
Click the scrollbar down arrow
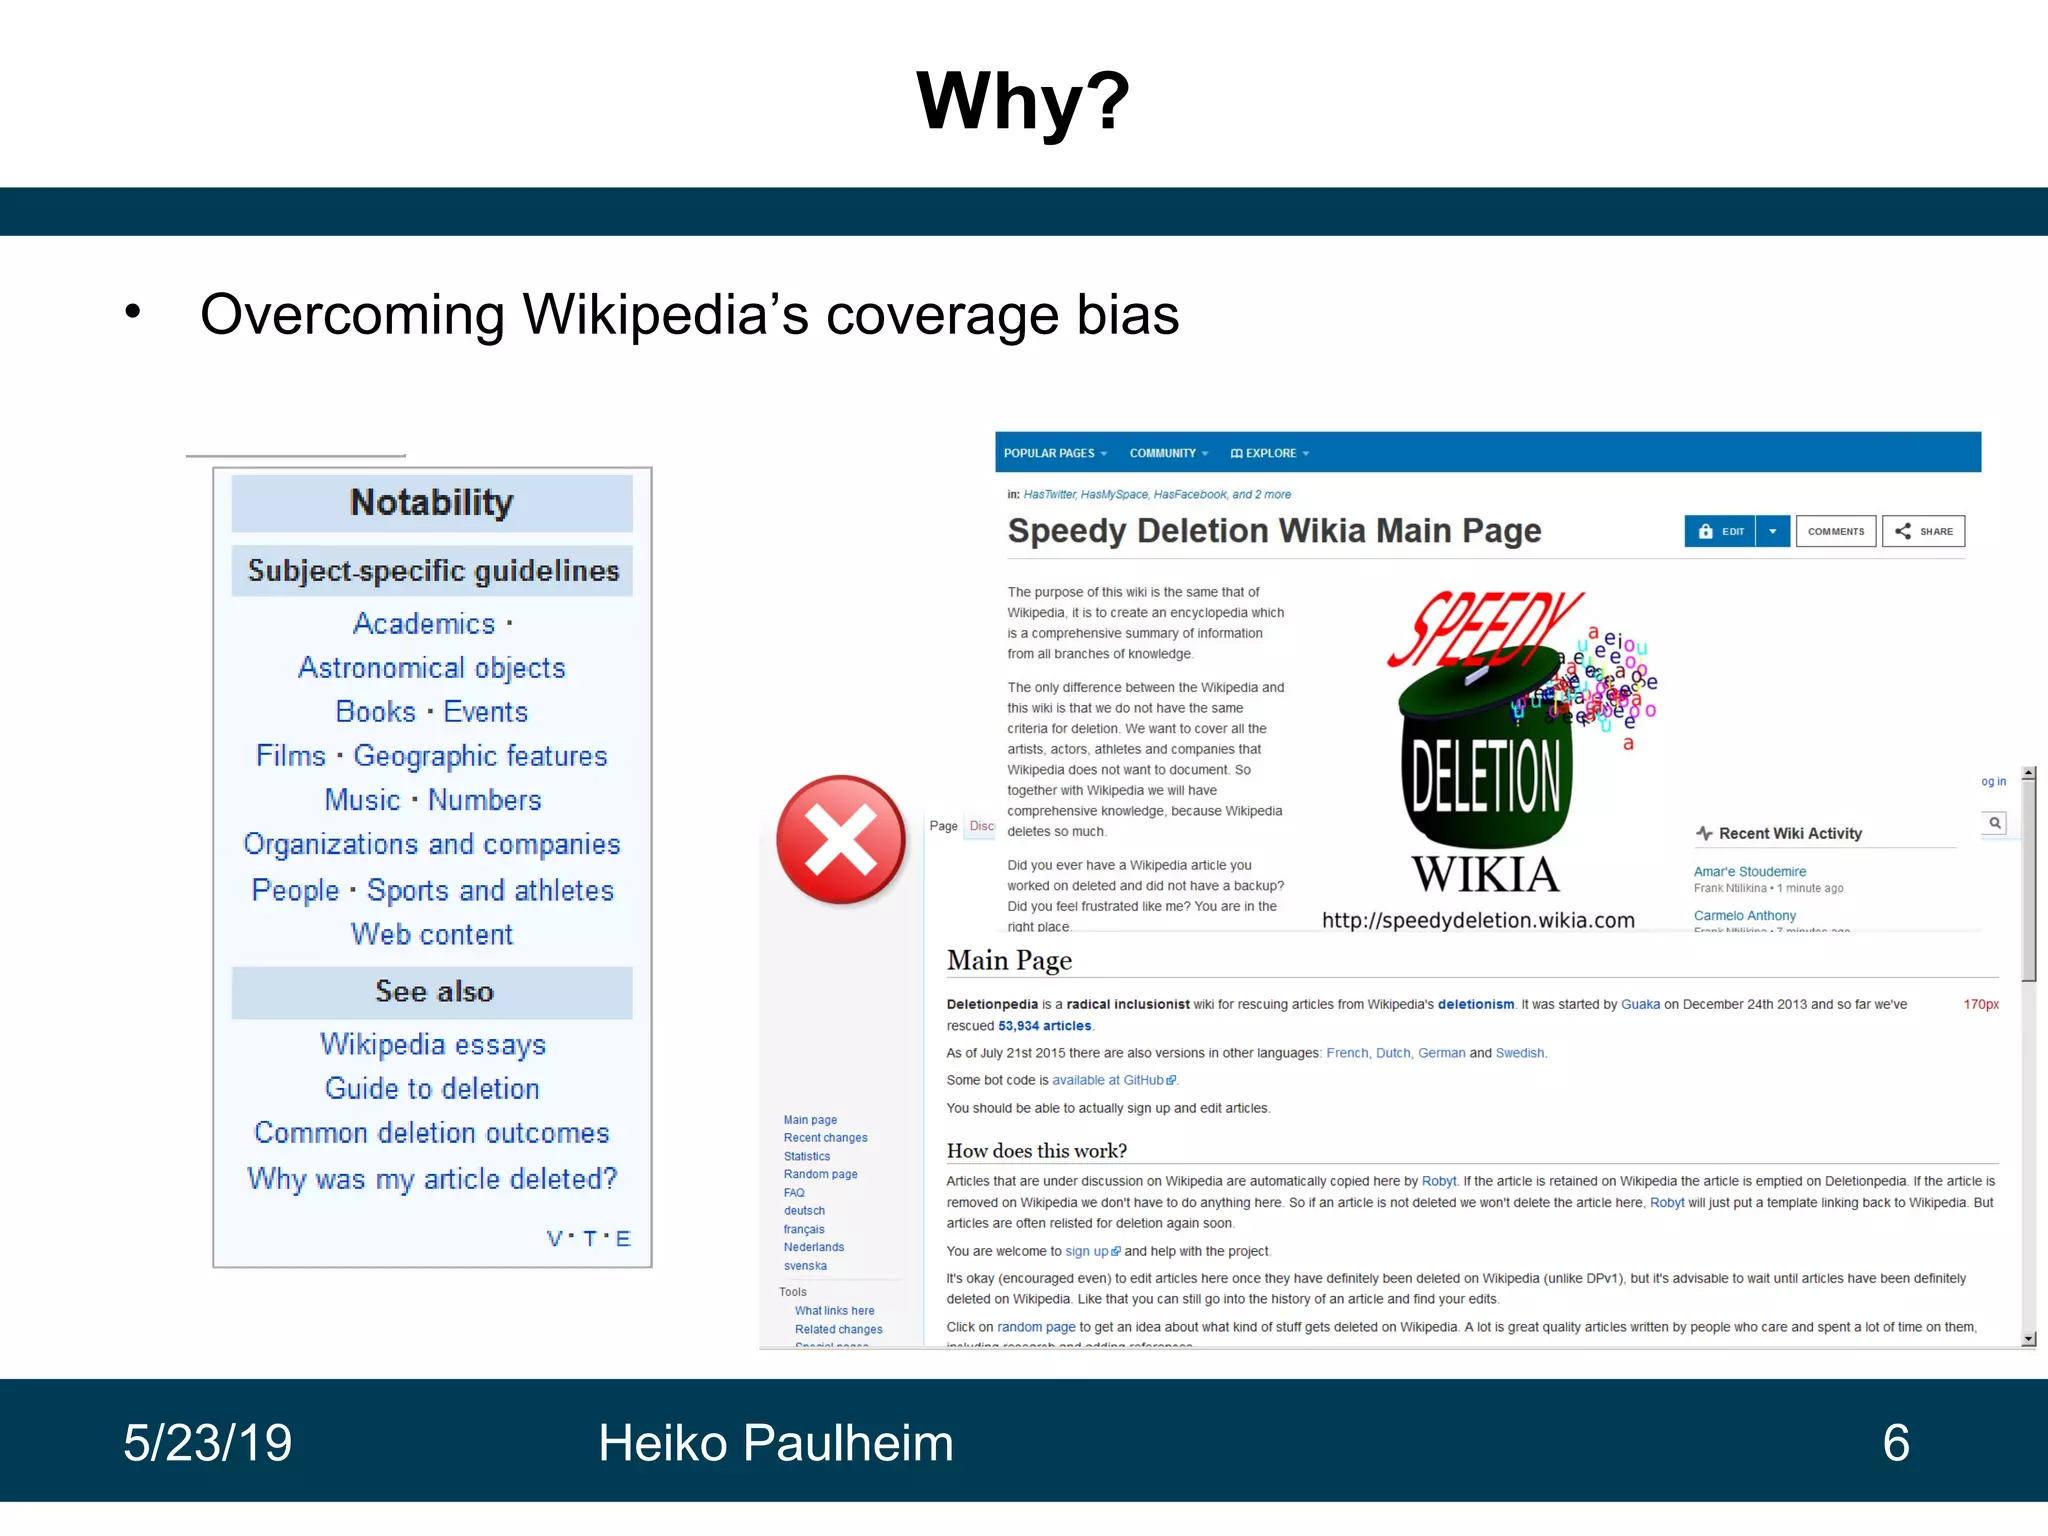click(2029, 1339)
